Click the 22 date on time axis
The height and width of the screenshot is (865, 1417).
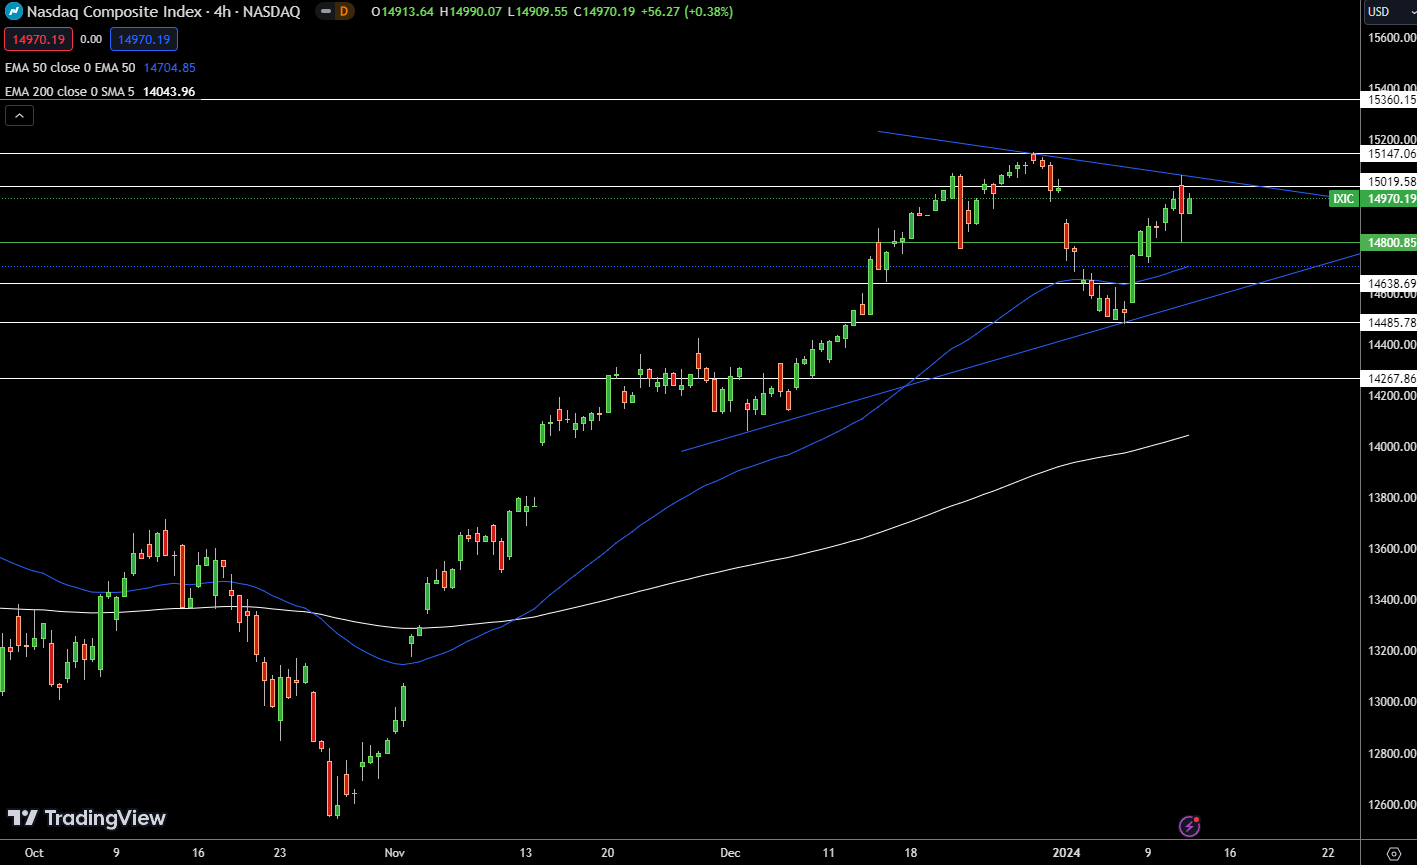click(x=1327, y=853)
